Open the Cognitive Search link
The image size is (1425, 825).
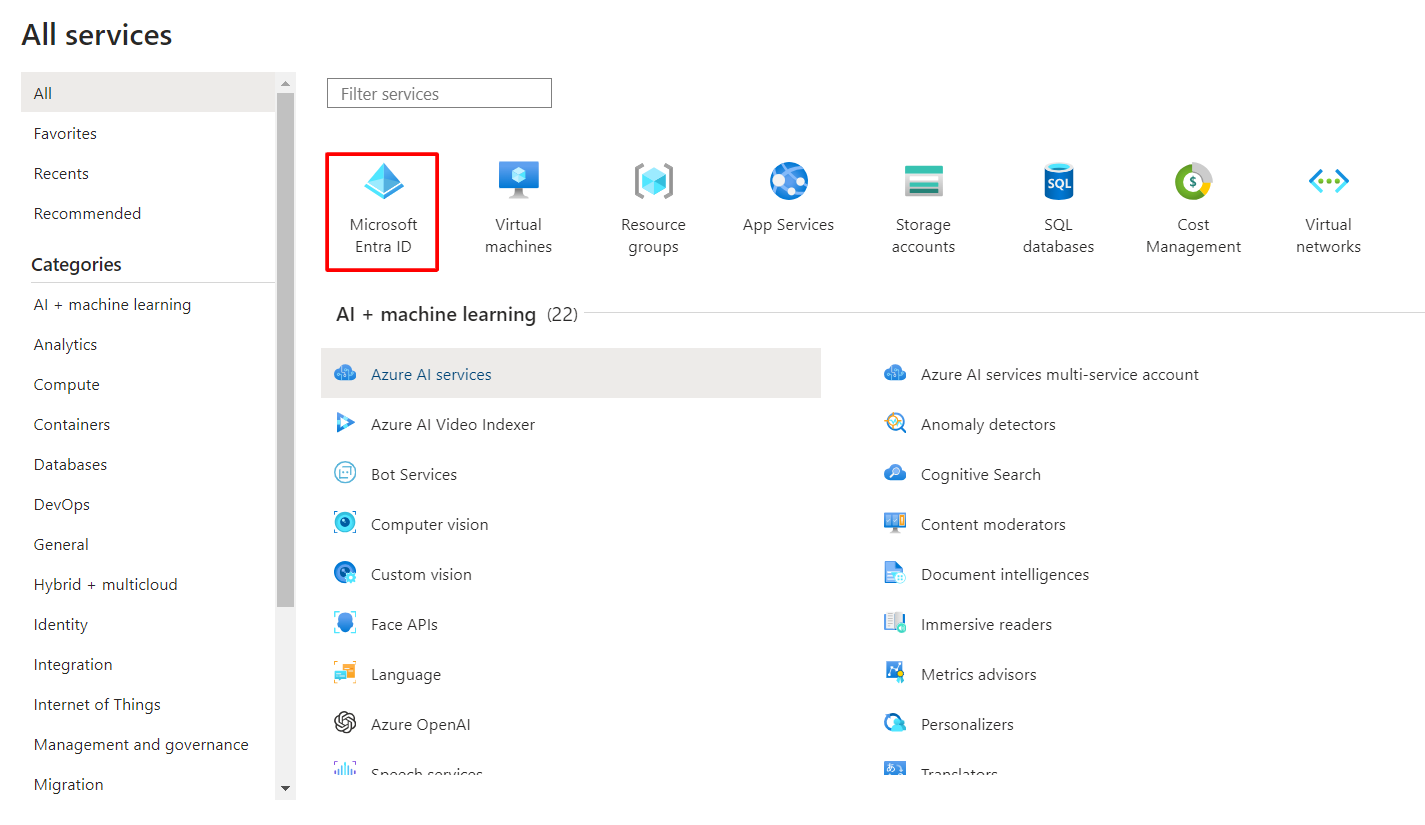click(981, 474)
